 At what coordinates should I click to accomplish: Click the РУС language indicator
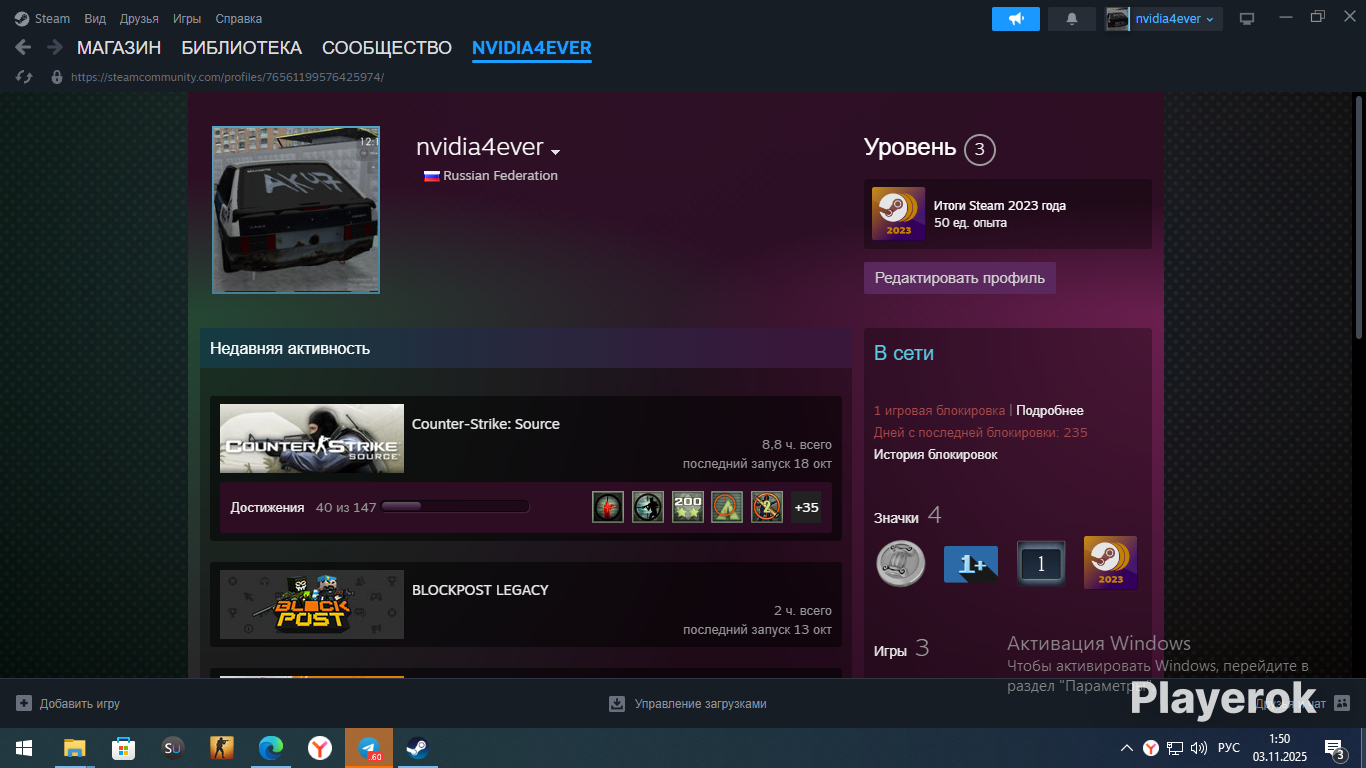click(x=1229, y=748)
